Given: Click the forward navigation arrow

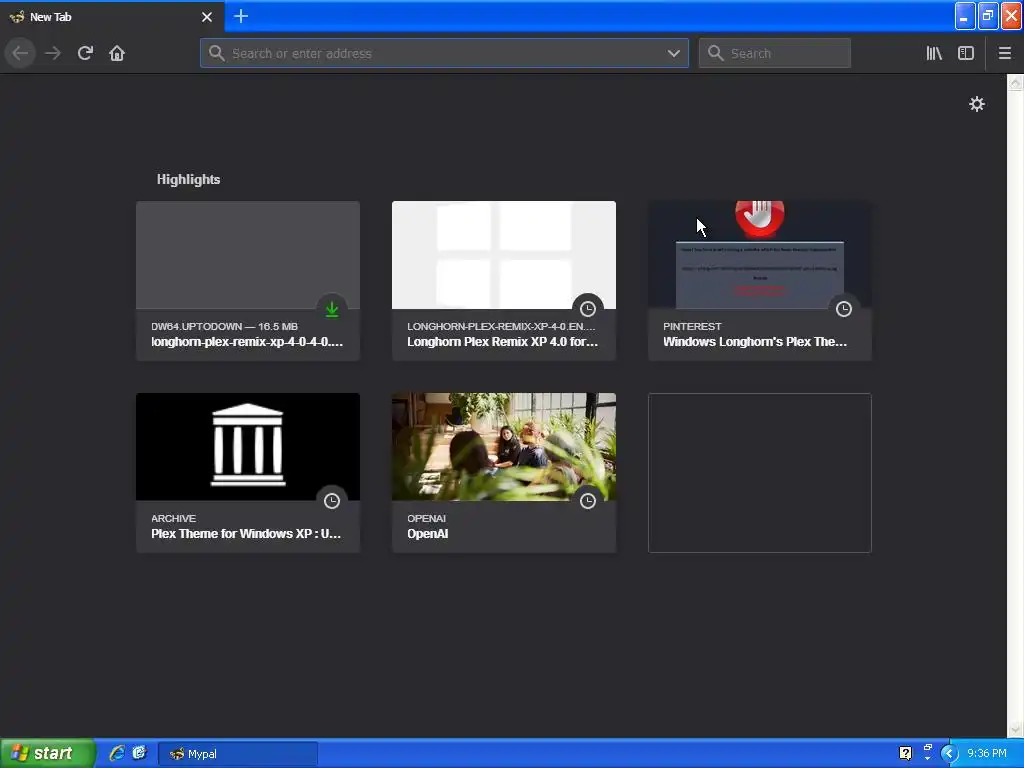Looking at the screenshot, I should click(x=53, y=53).
